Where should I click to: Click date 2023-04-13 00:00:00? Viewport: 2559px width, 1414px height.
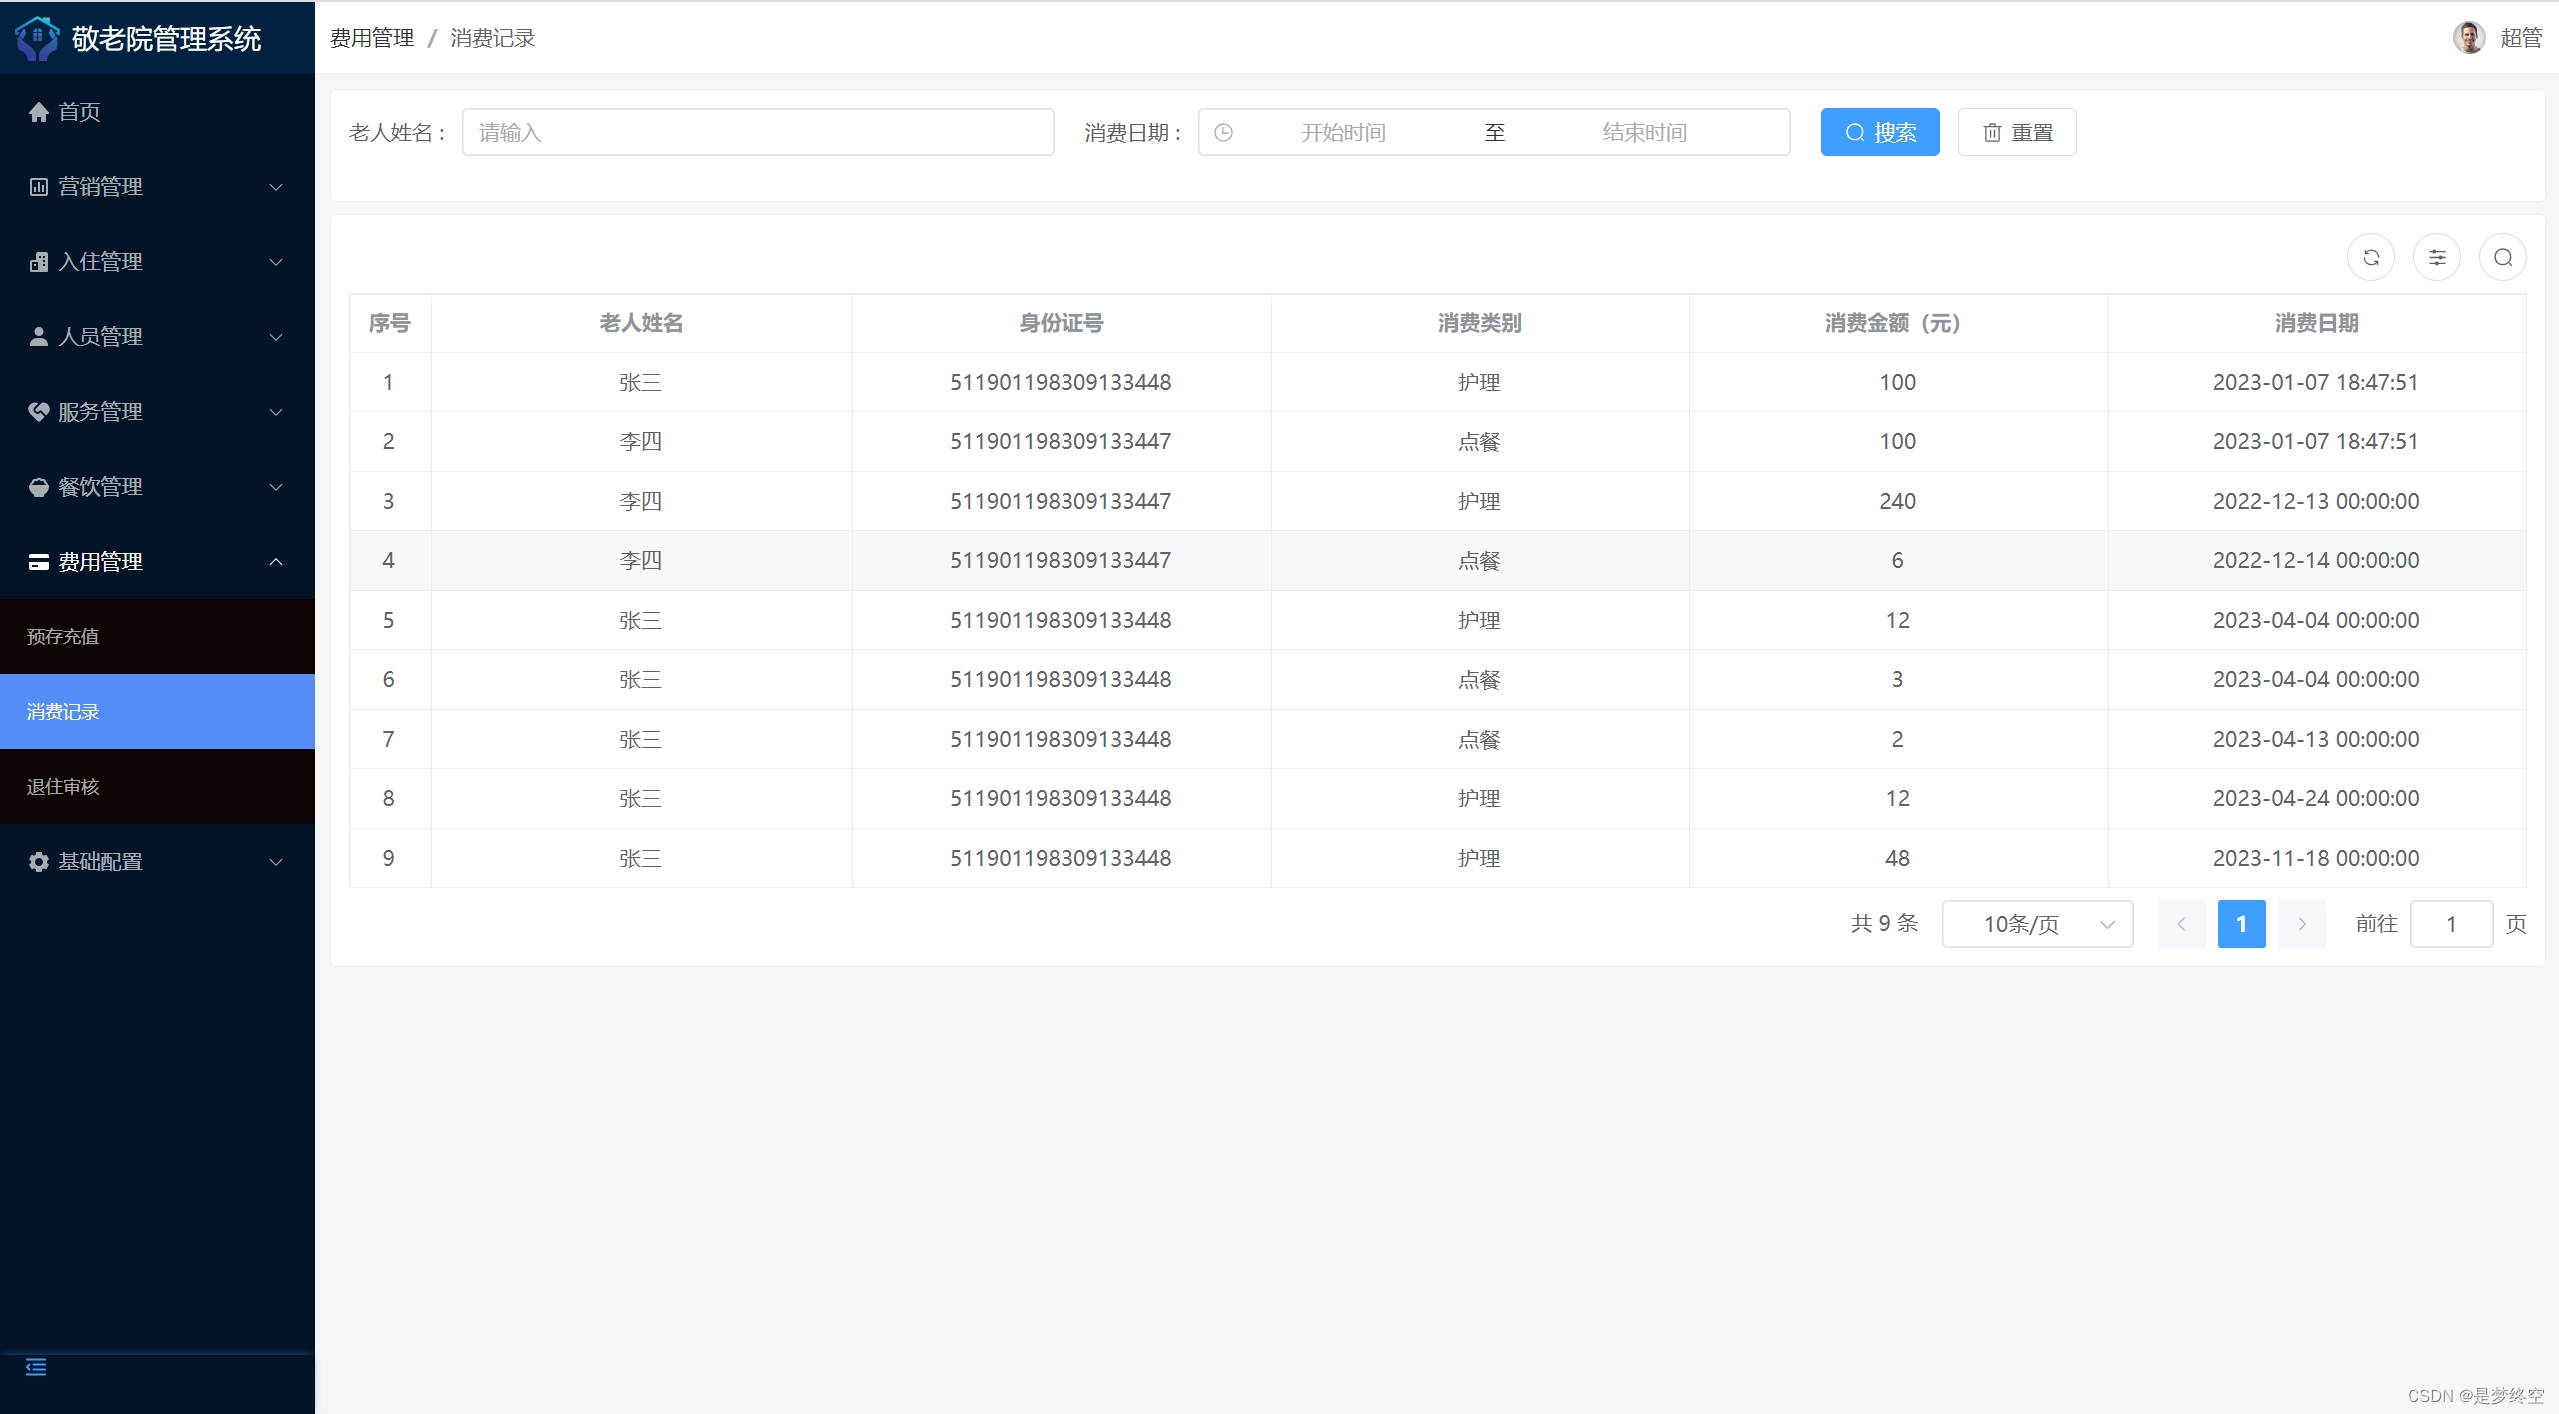[2316, 740]
